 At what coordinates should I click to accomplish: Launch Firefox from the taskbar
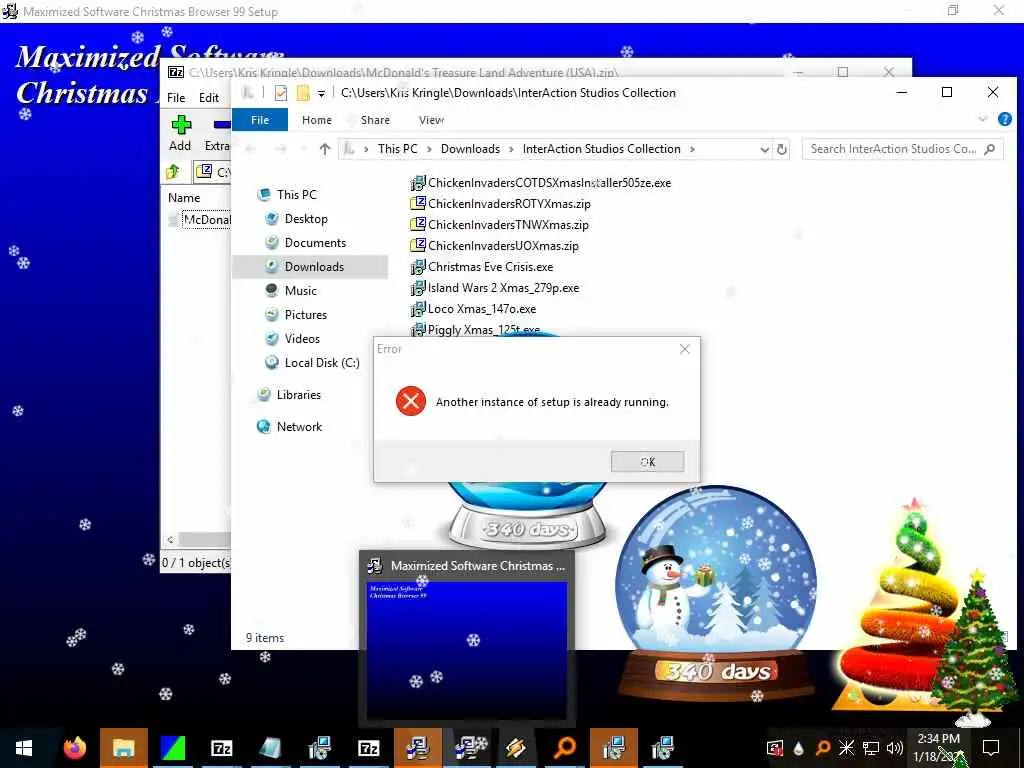(75, 748)
